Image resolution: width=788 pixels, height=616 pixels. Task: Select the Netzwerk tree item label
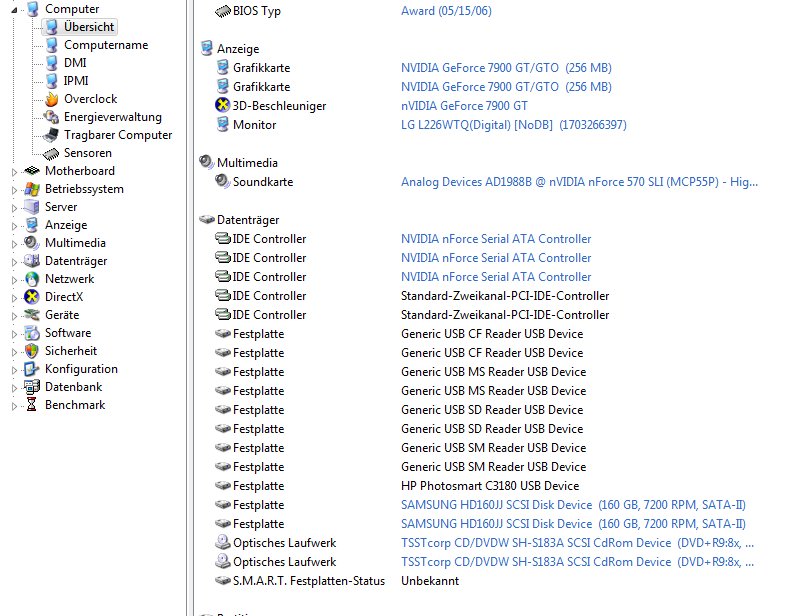[x=69, y=279]
